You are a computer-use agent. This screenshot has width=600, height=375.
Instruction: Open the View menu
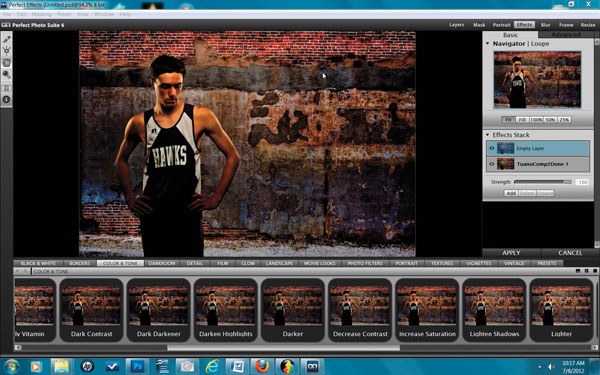click(x=83, y=14)
